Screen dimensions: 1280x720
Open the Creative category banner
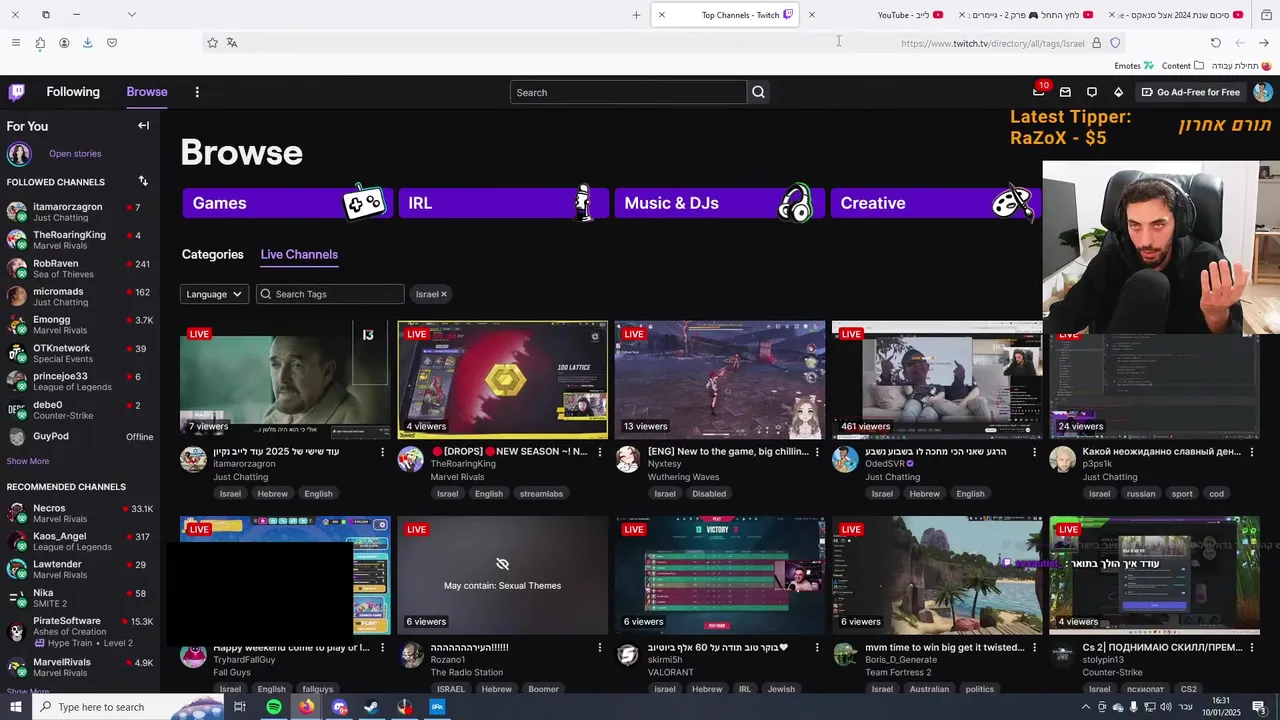[936, 203]
